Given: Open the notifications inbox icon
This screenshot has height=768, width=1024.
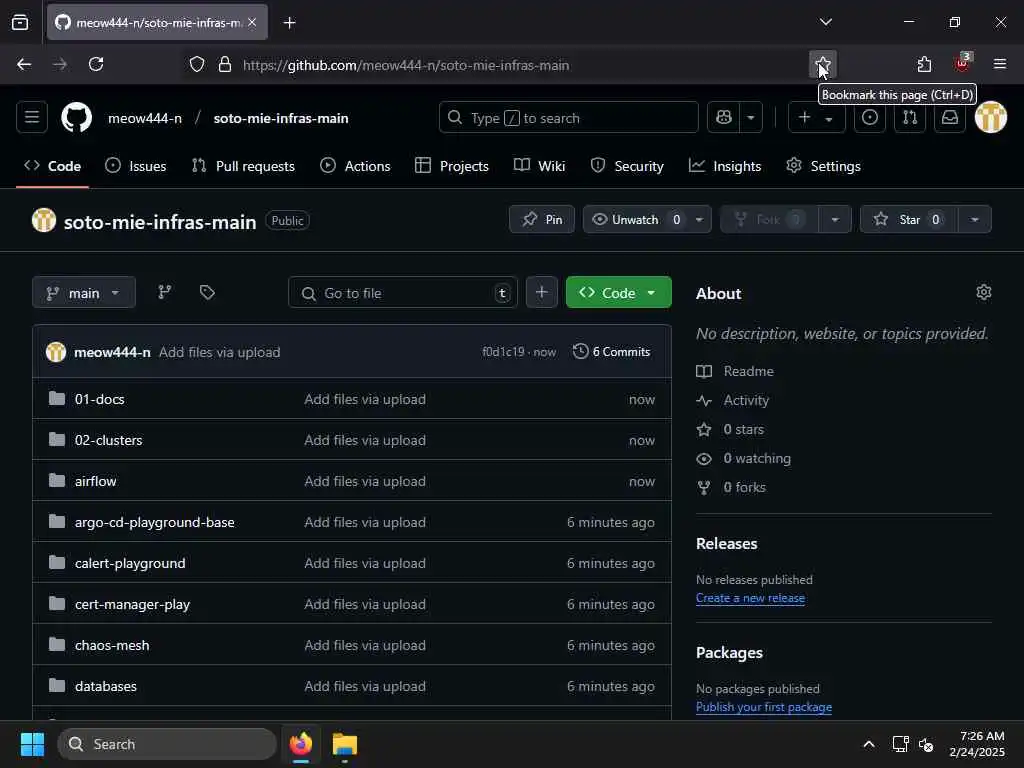Looking at the screenshot, I should (x=950, y=118).
